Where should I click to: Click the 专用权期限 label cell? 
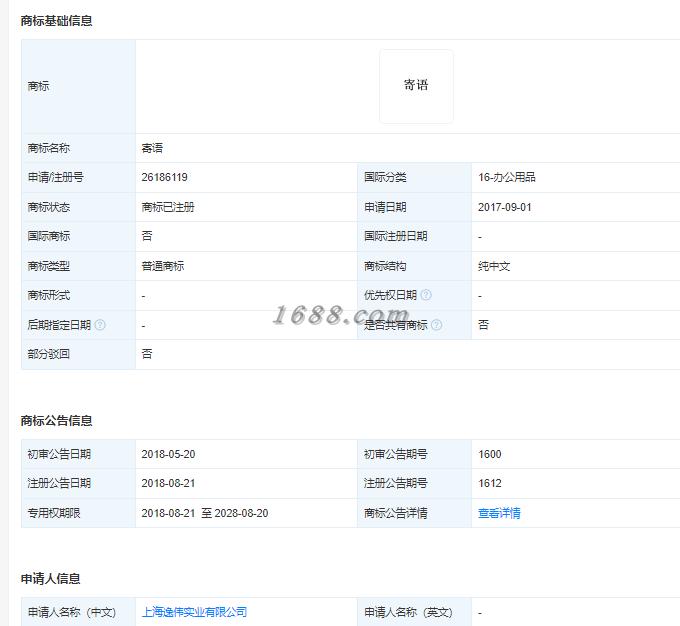point(78,513)
